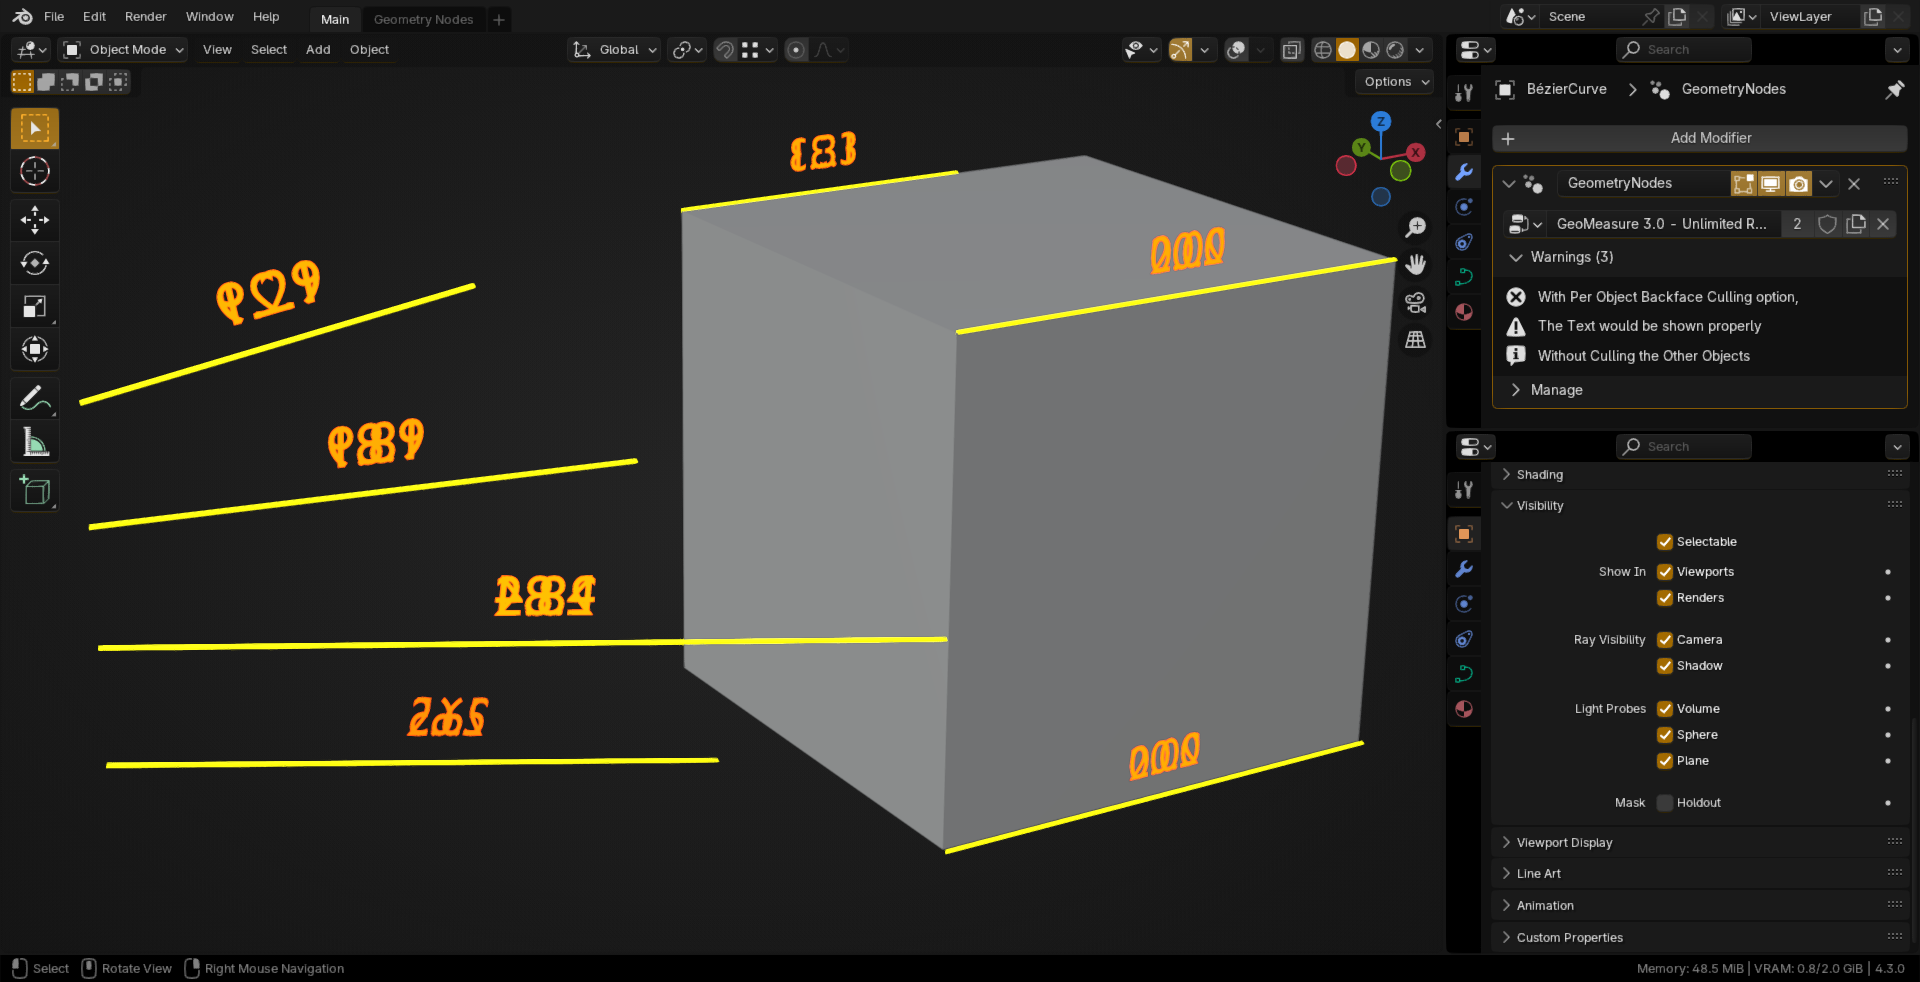The width and height of the screenshot is (1920, 982).
Task: Open the Object Mode dropdown
Action: [x=124, y=50]
